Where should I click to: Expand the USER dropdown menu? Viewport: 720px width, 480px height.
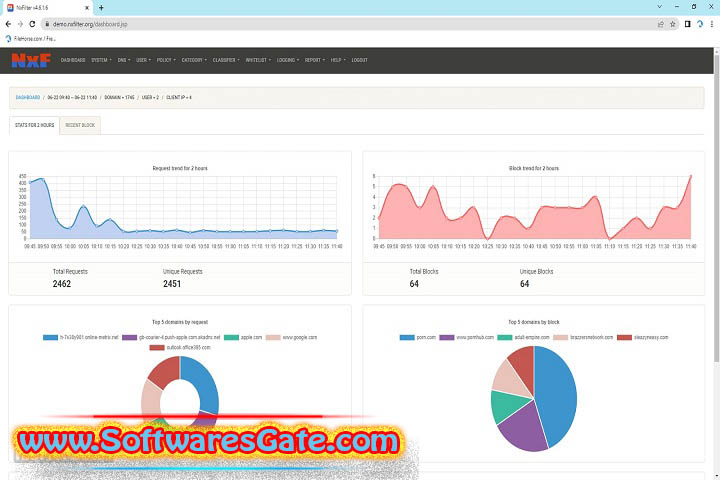(143, 60)
